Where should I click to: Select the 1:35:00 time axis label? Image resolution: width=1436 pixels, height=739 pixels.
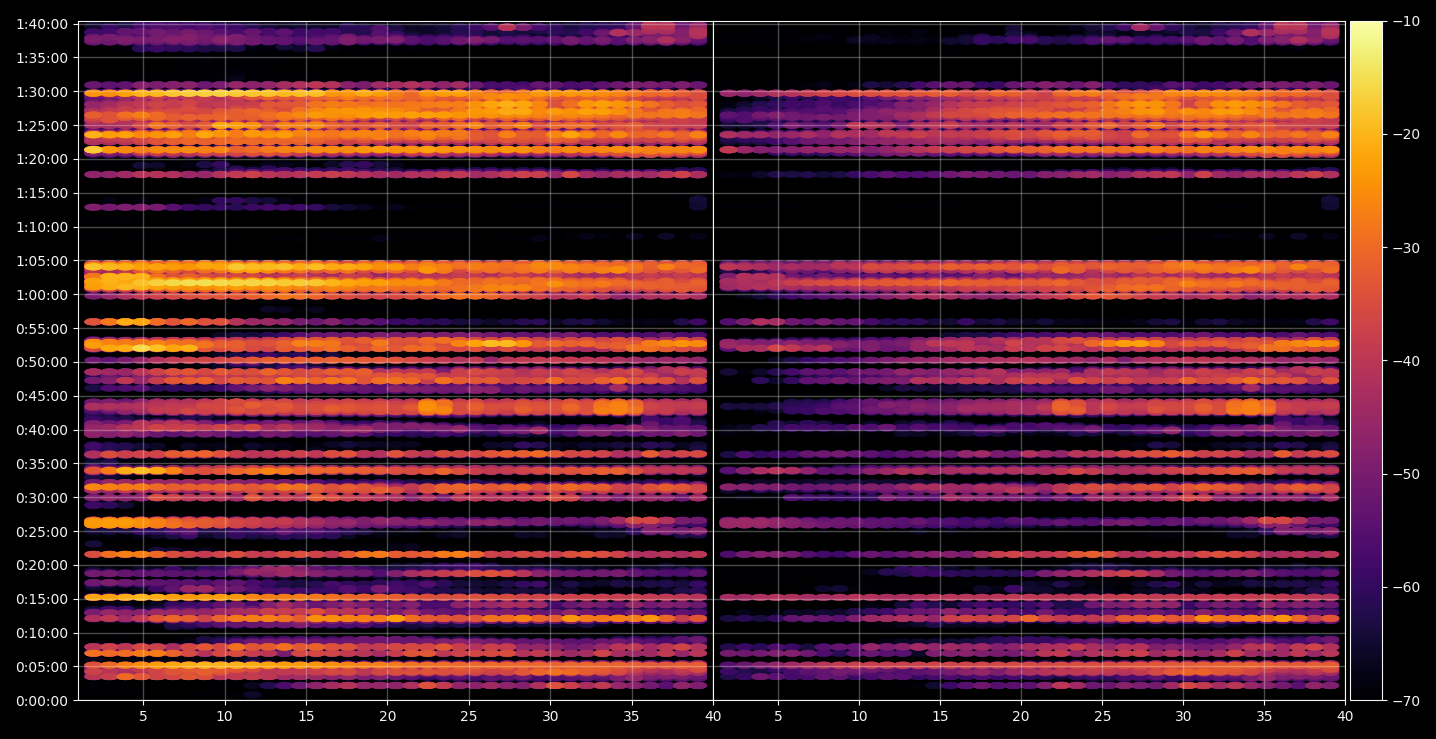[42, 57]
